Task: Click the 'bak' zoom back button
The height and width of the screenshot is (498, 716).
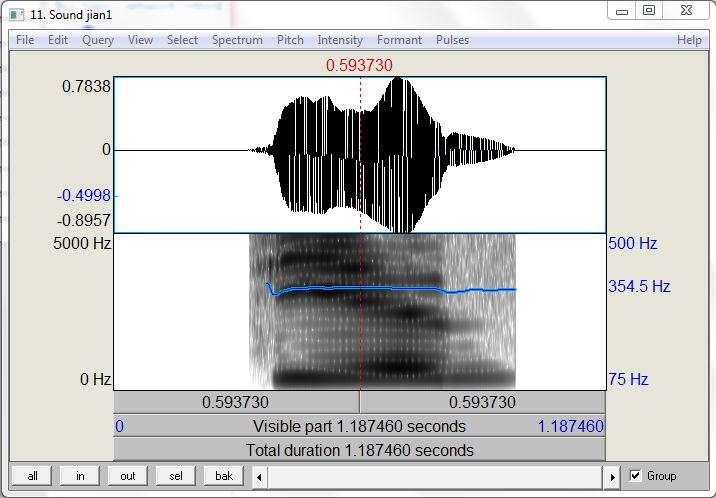Action: pos(224,476)
